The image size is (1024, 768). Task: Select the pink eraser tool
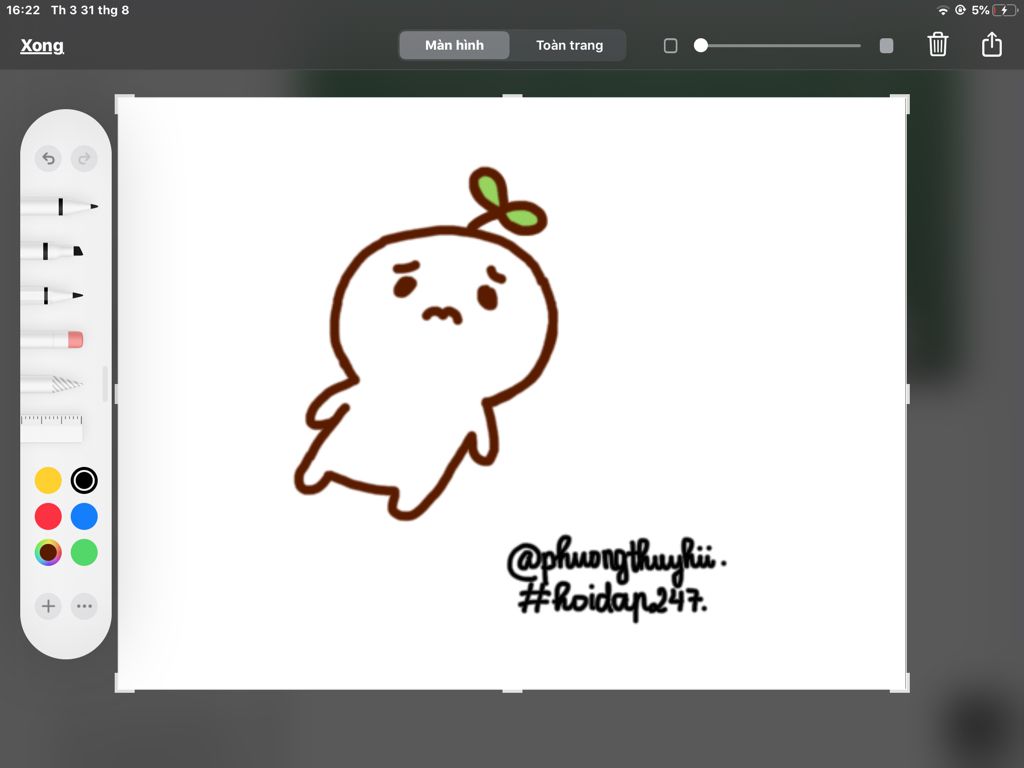(x=52, y=340)
